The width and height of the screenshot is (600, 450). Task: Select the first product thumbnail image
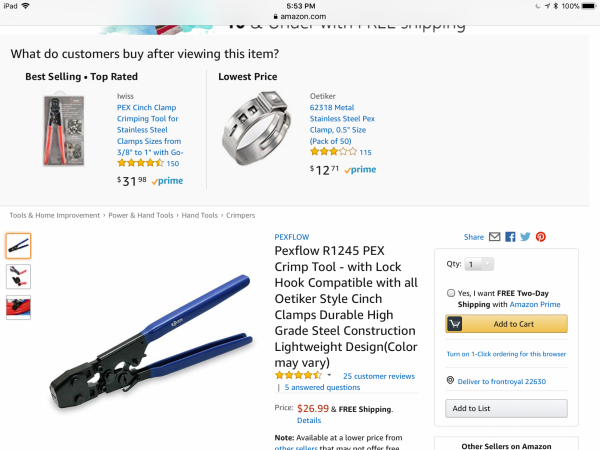18,246
